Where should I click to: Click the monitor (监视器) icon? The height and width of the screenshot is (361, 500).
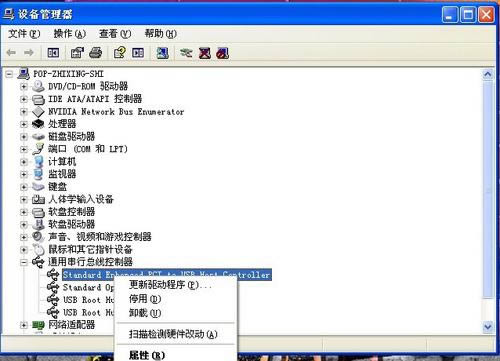(x=38, y=174)
